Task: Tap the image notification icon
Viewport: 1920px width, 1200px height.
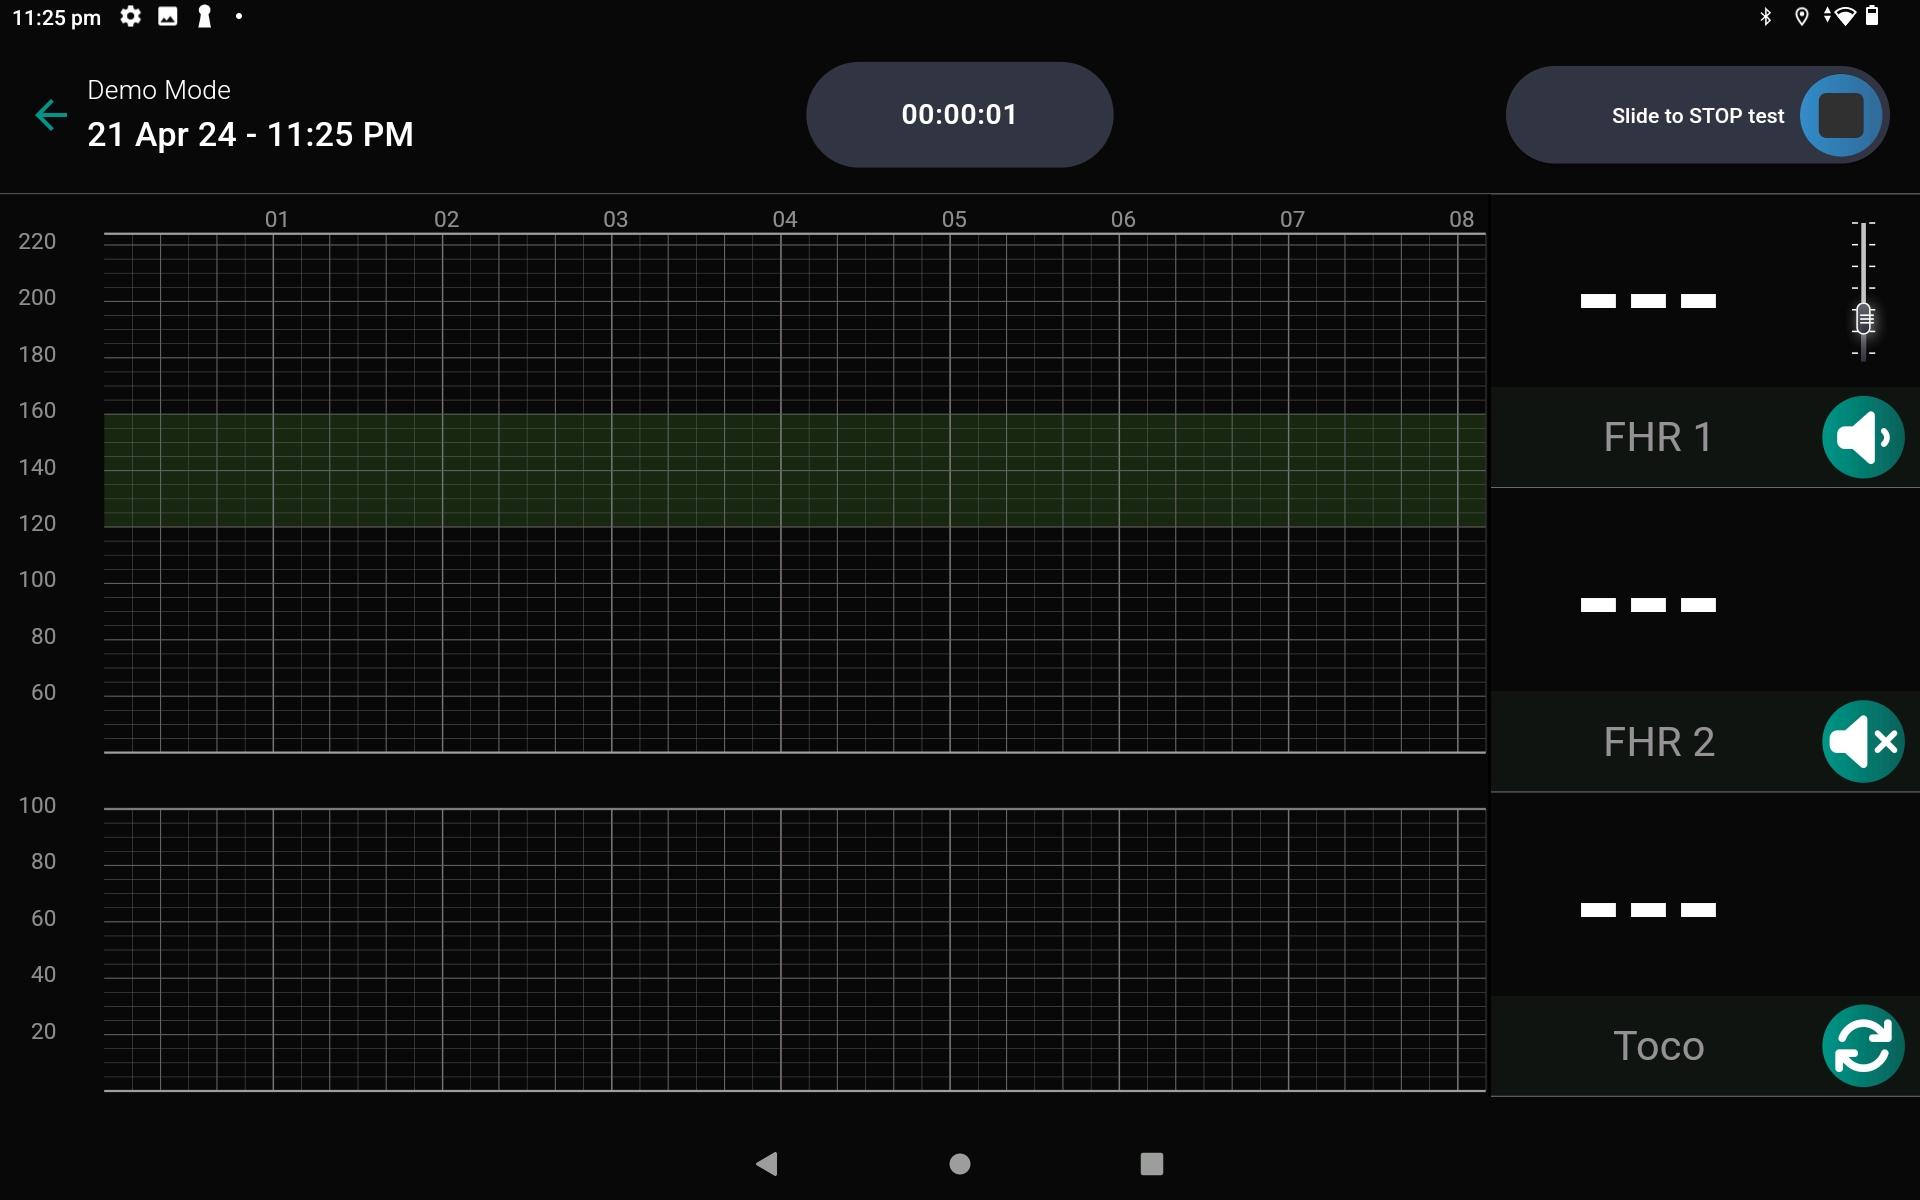Action: pyautogui.click(x=168, y=17)
